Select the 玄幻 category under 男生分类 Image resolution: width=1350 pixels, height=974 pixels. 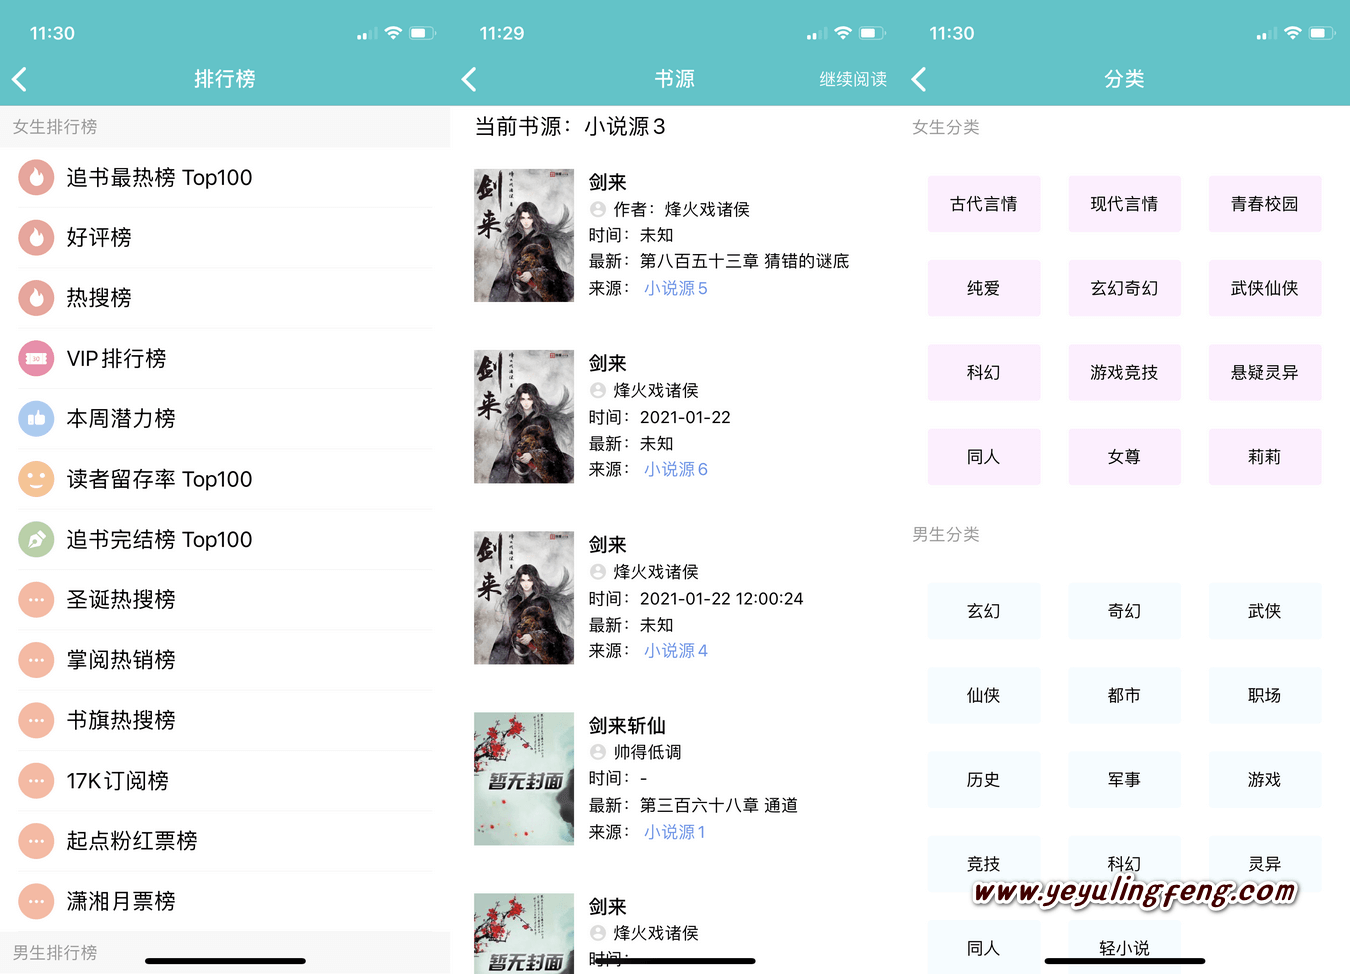click(984, 611)
